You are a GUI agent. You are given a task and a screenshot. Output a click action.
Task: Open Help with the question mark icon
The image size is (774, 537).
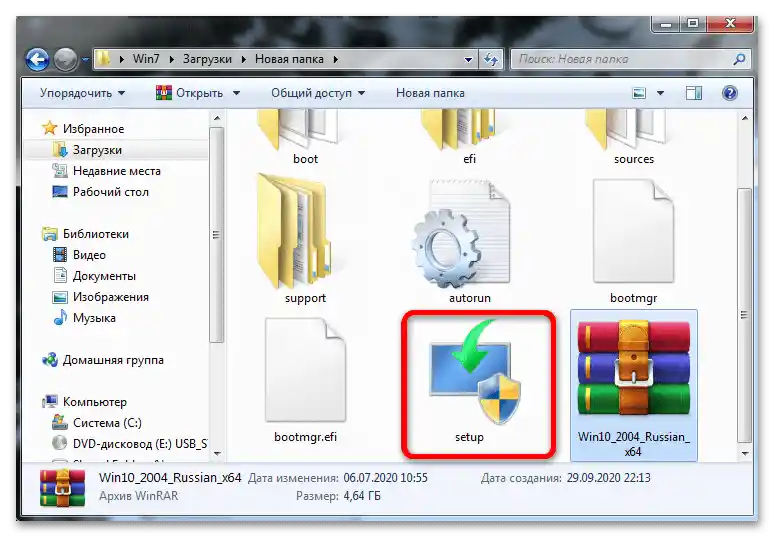[730, 93]
